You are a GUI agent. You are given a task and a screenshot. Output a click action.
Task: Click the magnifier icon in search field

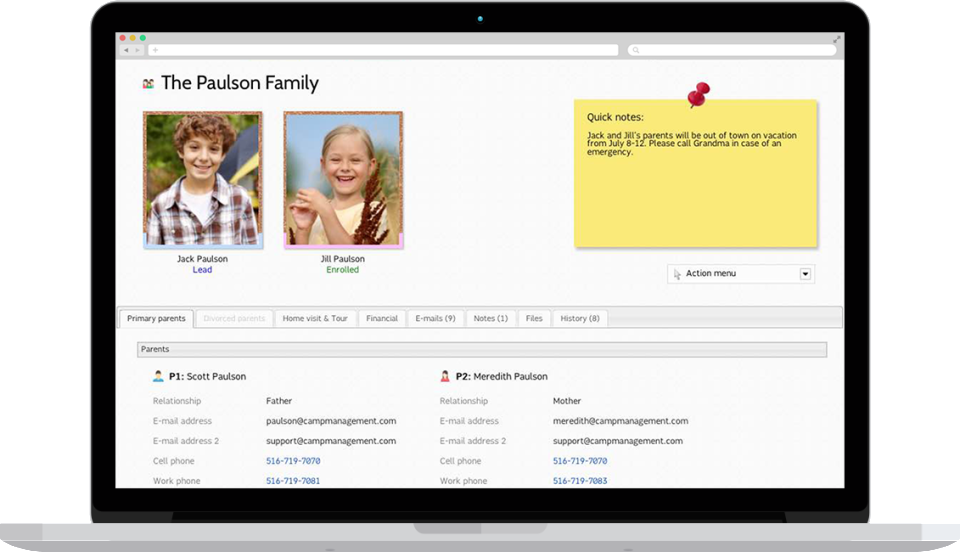point(636,50)
